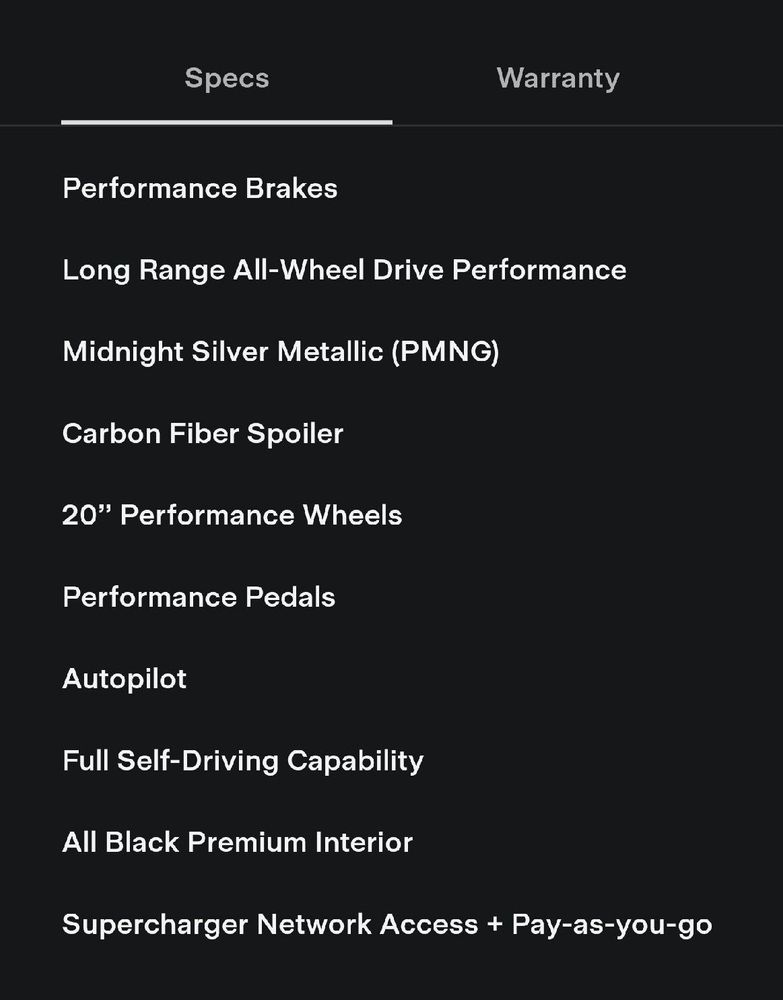Screen dimensions: 783x1000
Task: Tap the word Wheels in 20" Performance
Action: [x=353, y=515]
